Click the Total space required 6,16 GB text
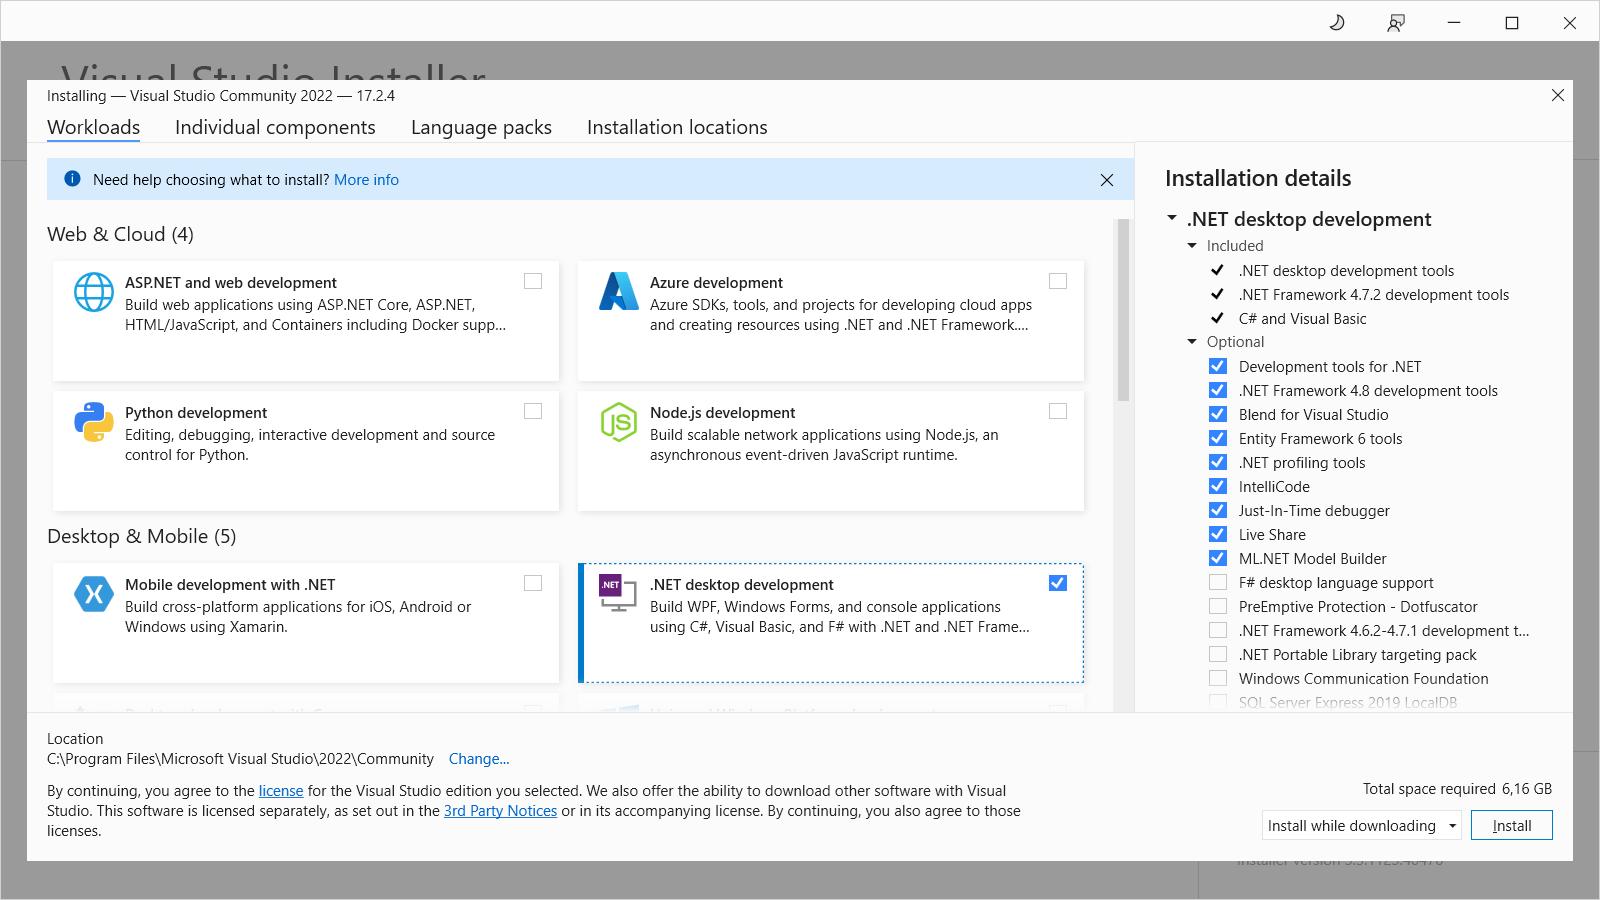 (x=1458, y=789)
